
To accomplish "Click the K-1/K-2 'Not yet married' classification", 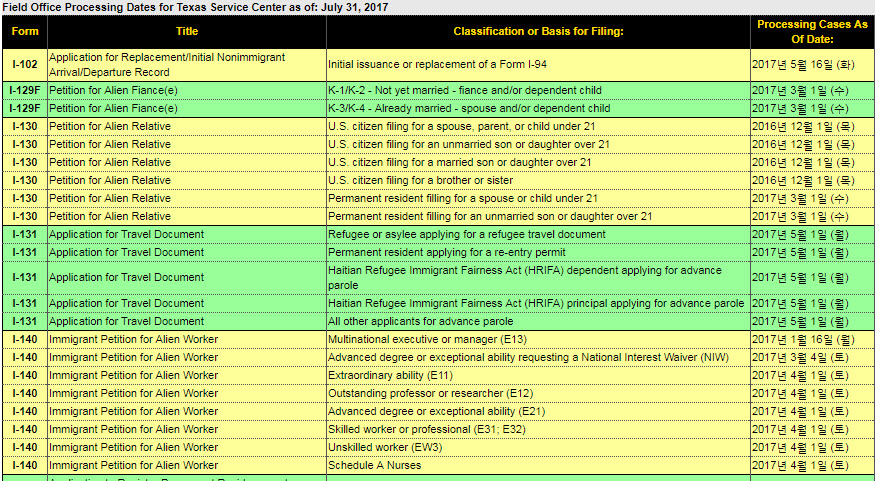I will (x=465, y=90).
